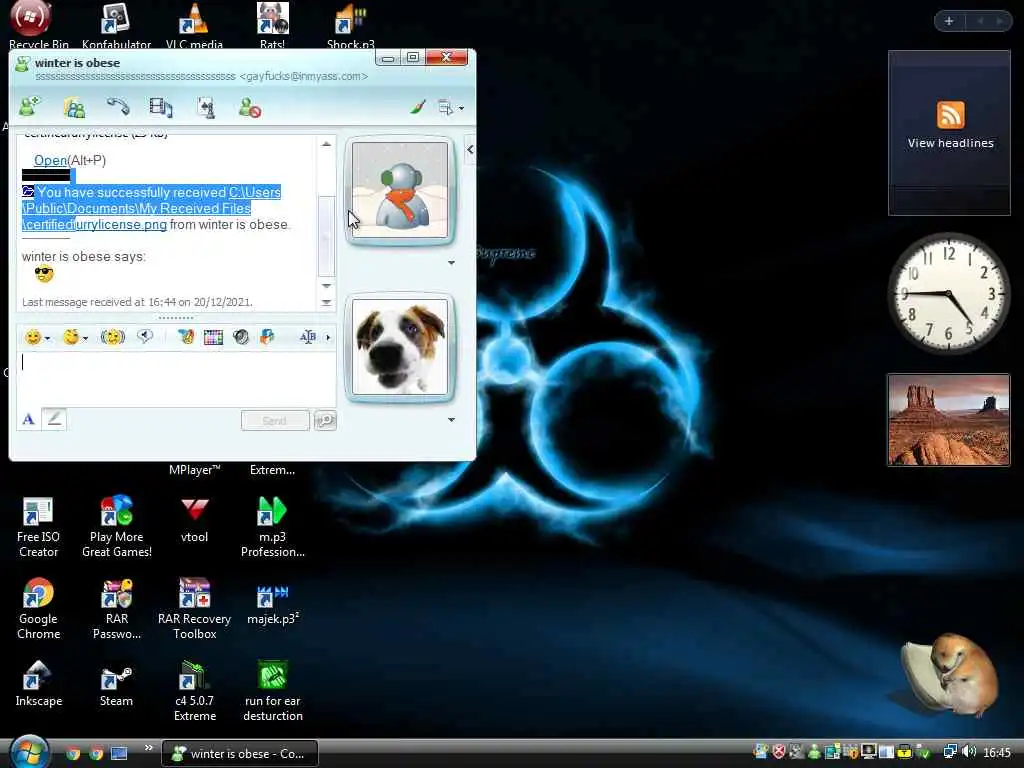Click the Show desktop quick launch icon
Image resolution: width=1024 pixels, height=768 pixels.
click(x=119, y=754)
